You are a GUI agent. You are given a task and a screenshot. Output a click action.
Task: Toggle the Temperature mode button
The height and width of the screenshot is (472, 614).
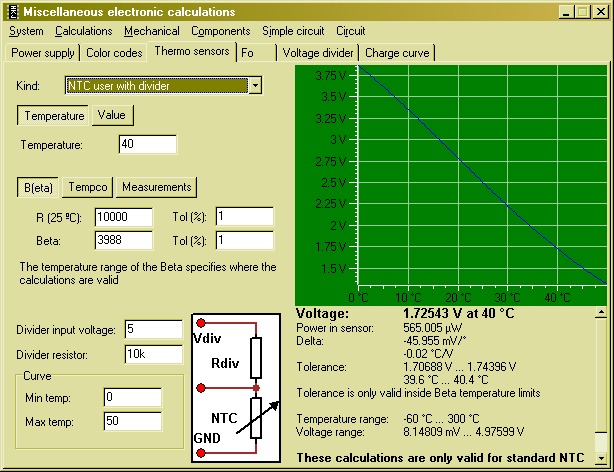point(53,116)
